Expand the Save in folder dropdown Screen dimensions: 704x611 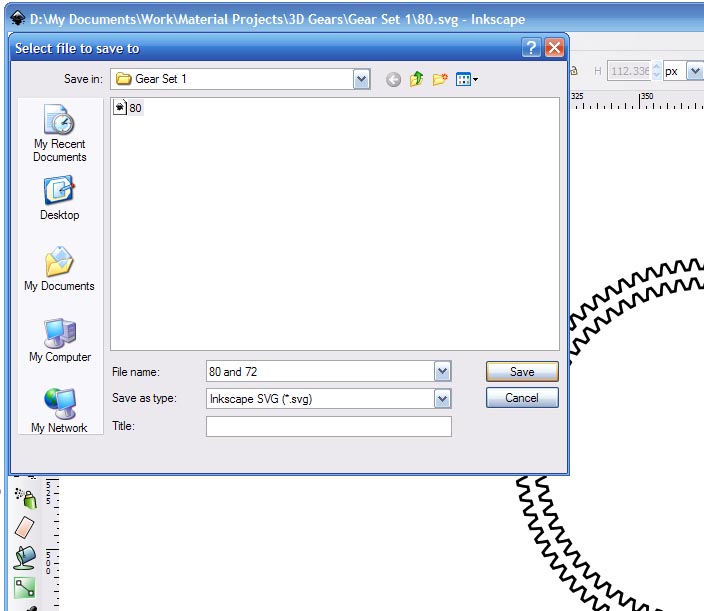pyautogui.click(x=361, y=79)
